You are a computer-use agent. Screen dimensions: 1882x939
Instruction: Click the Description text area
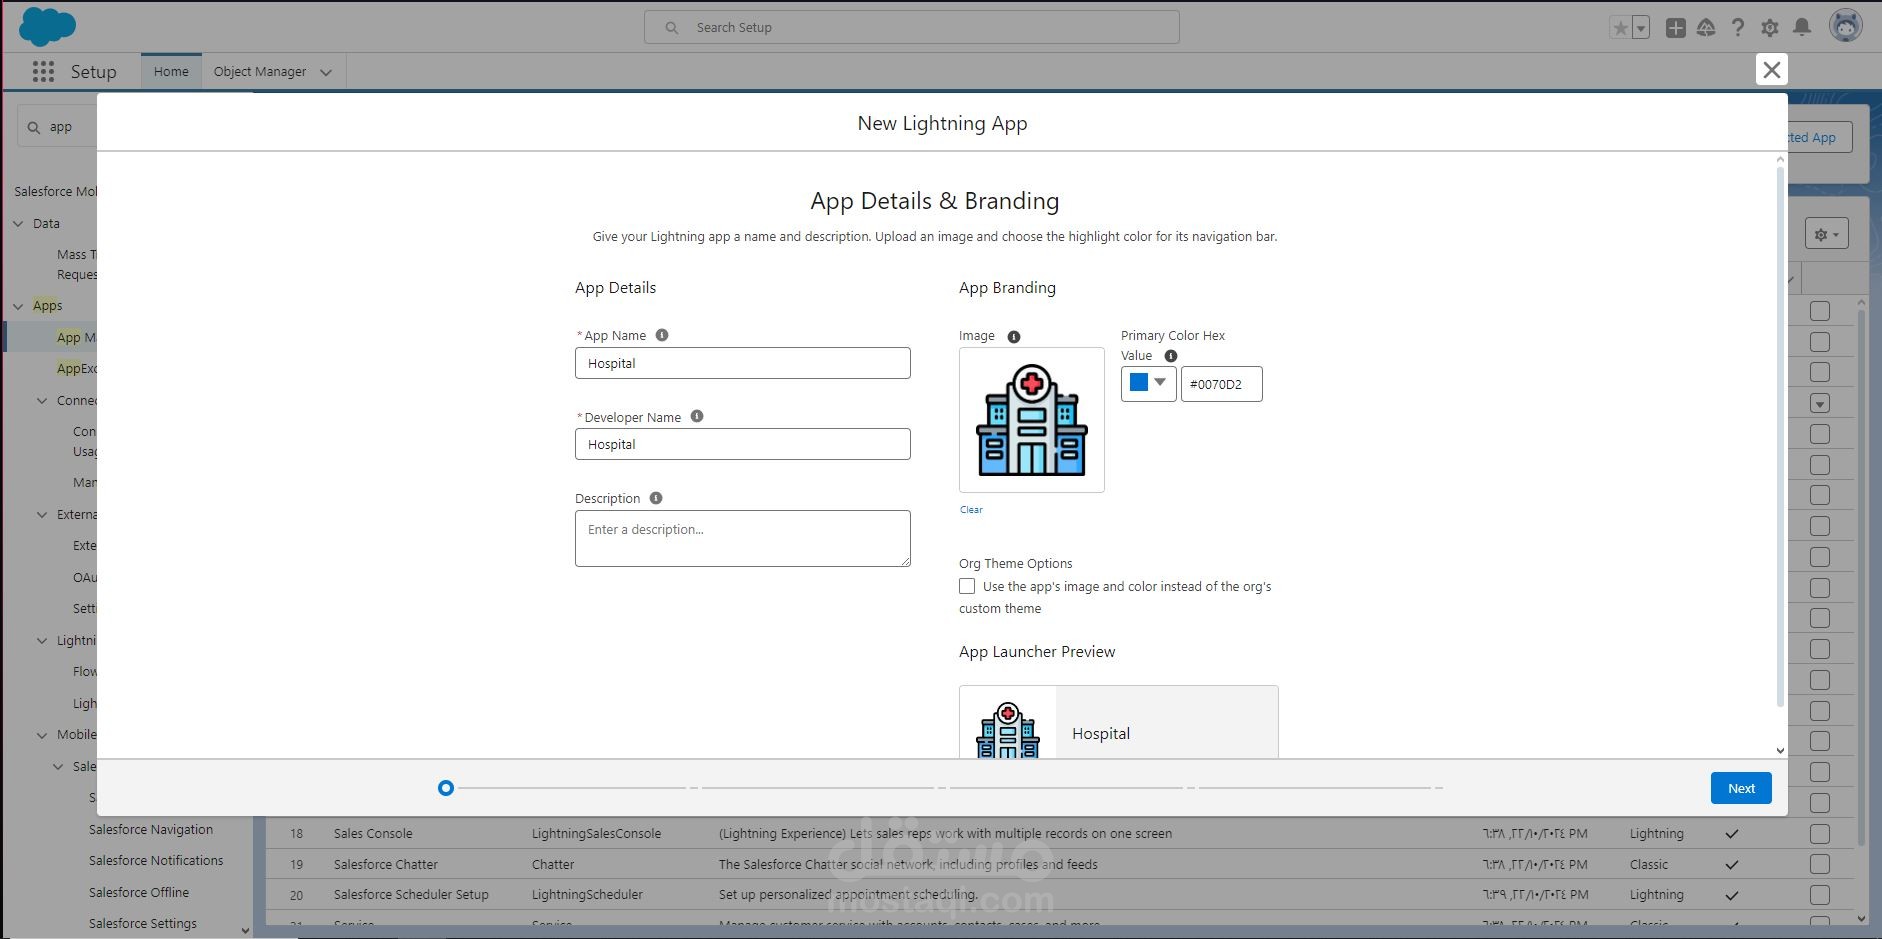click(743, 538)
